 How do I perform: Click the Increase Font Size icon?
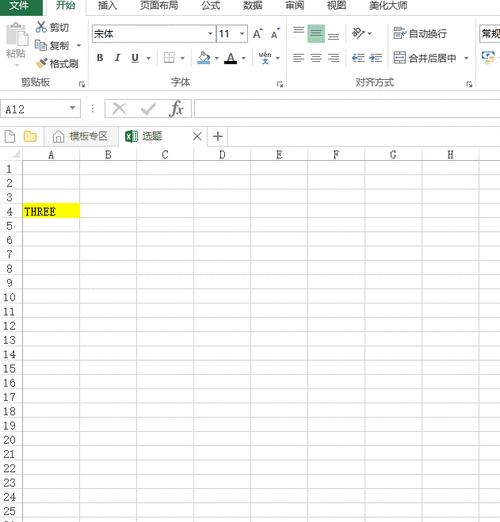[258, 34]
